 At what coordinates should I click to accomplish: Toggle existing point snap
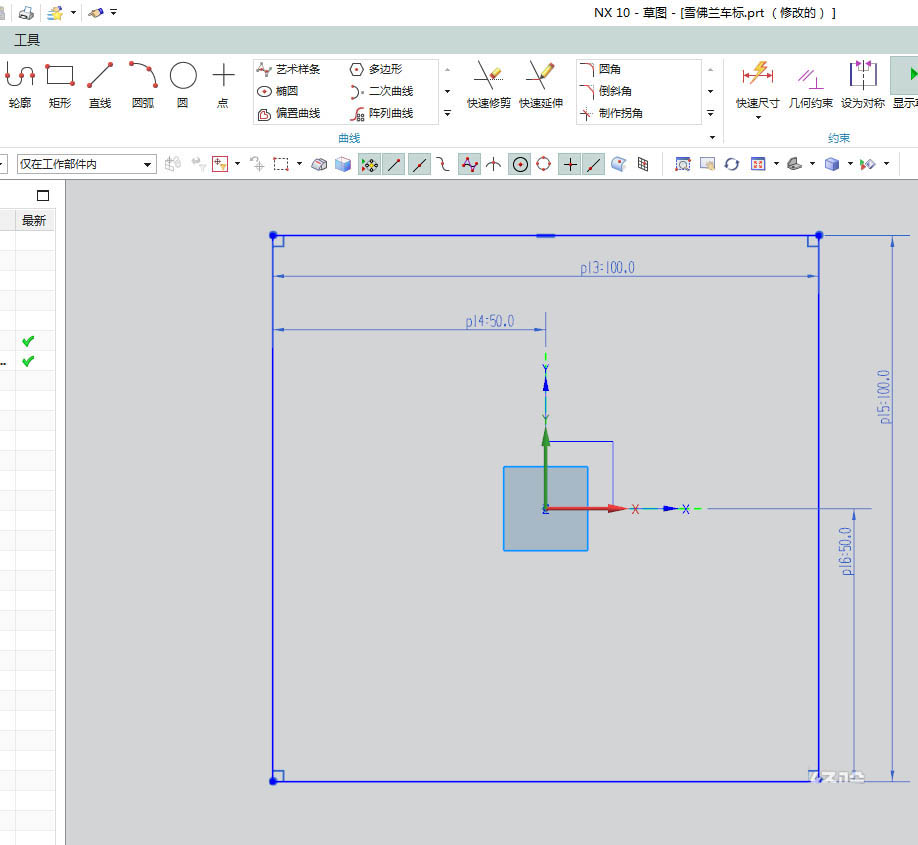570,165
